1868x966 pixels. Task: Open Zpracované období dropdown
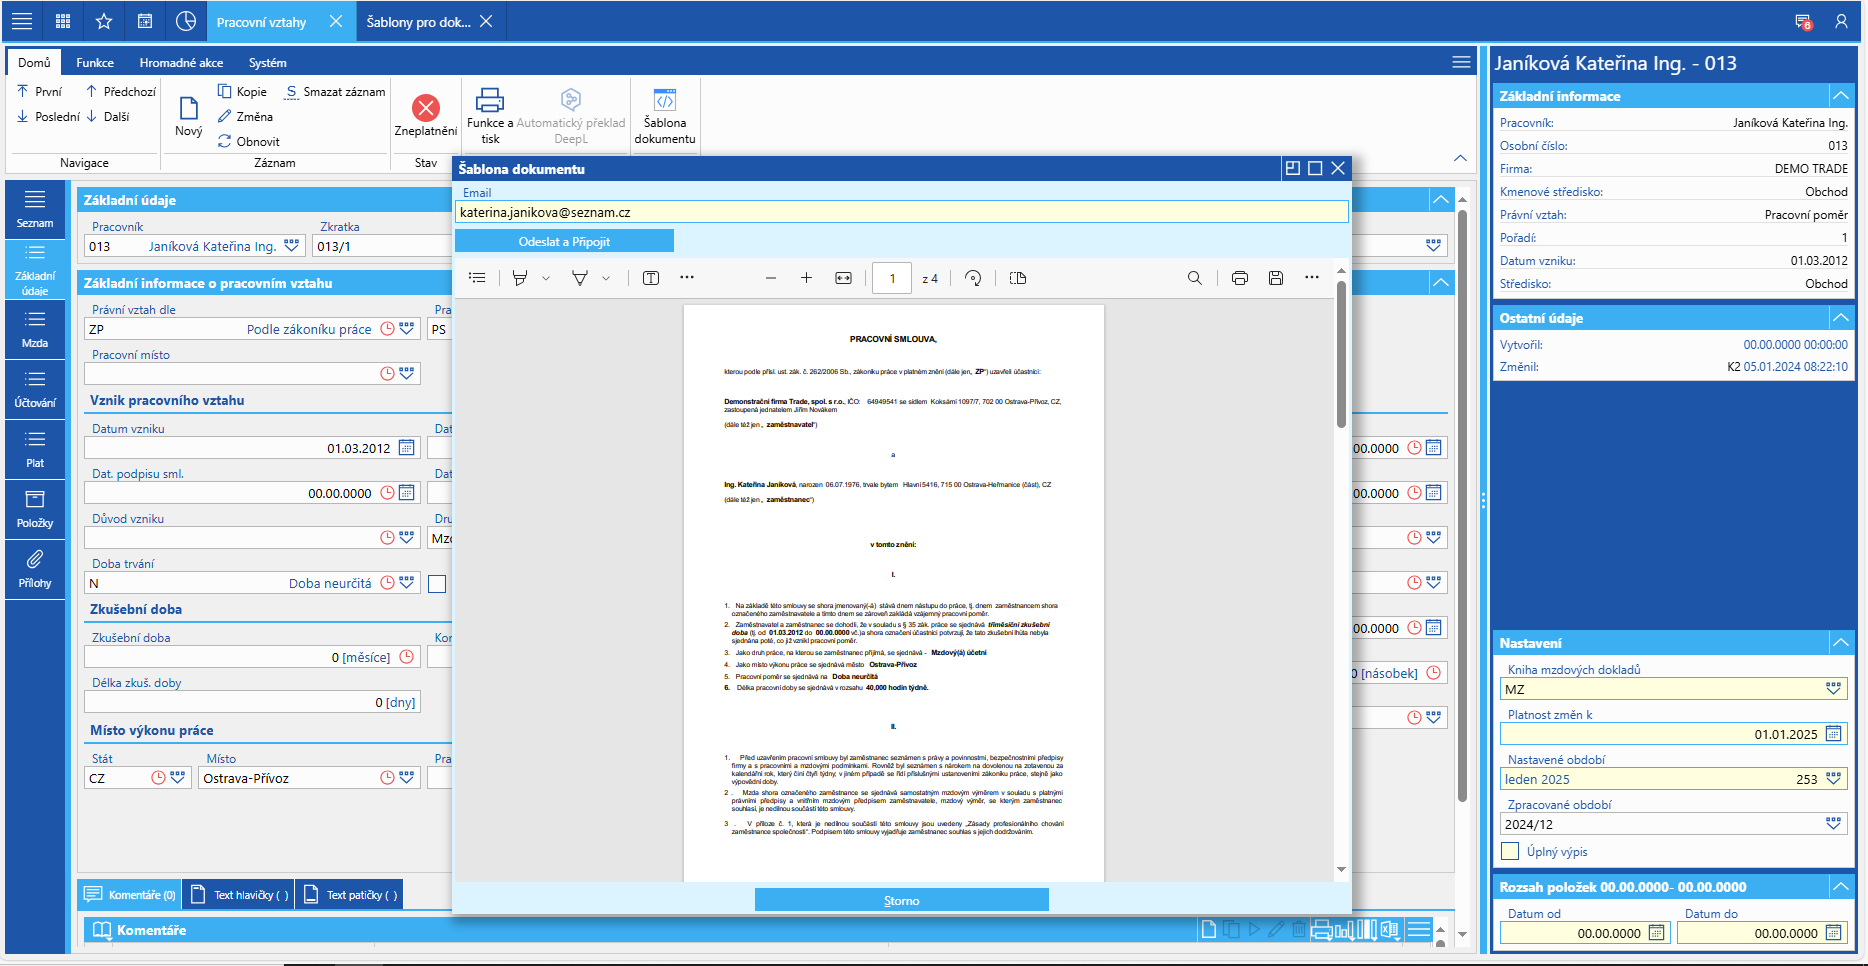click(x=1833, y=824)
